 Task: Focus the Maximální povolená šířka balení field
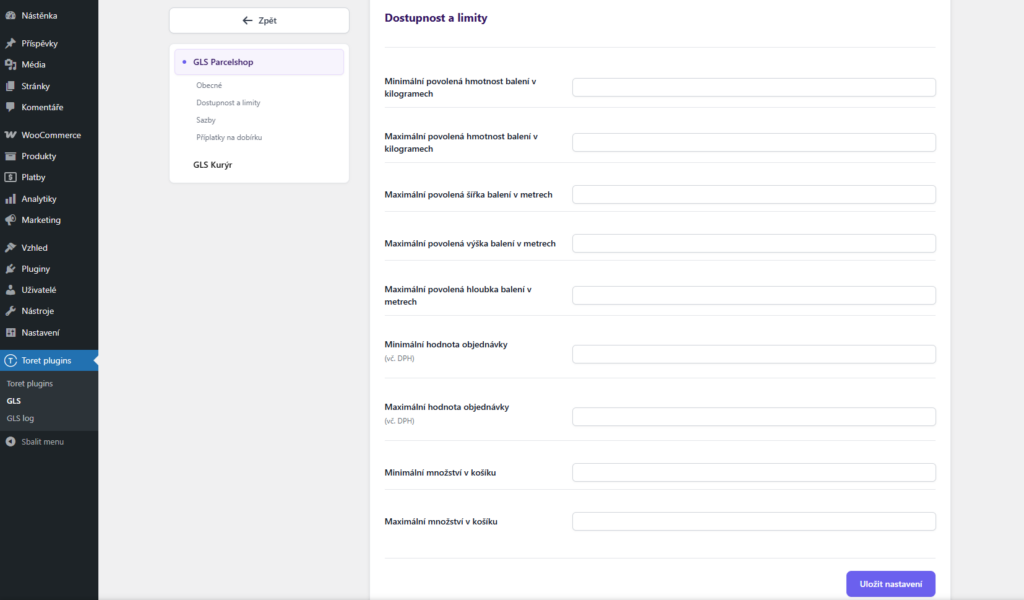coord(753,194)
